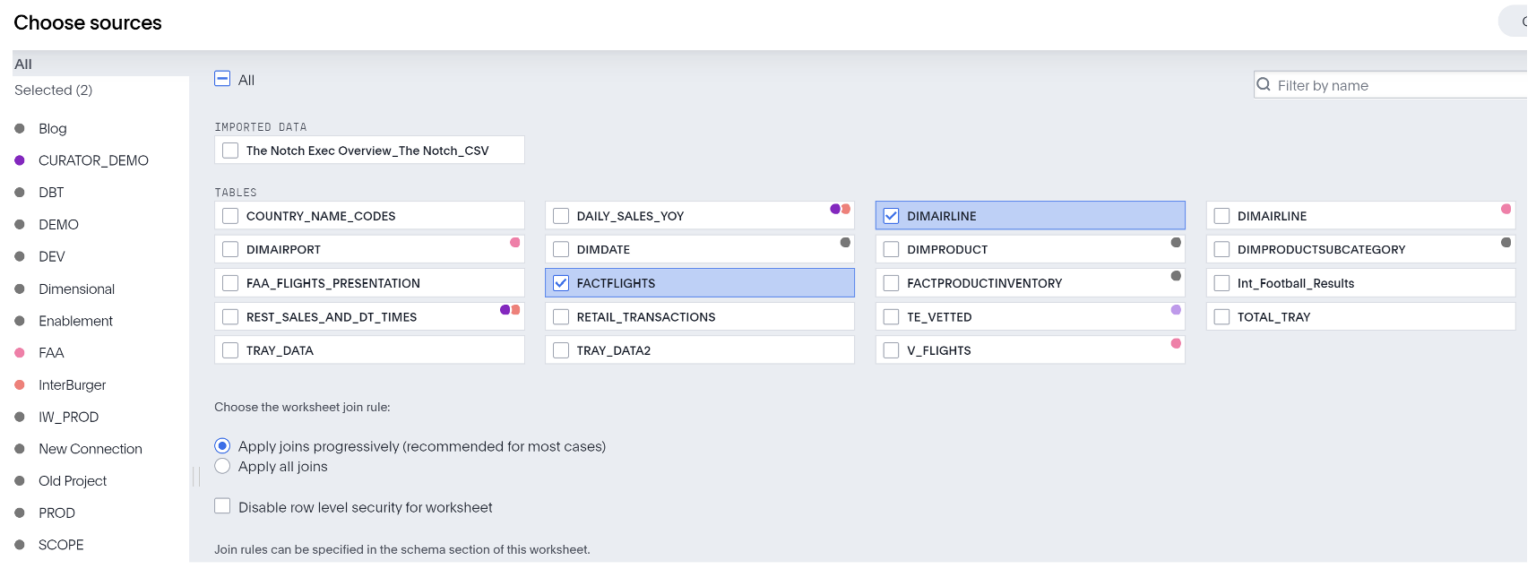Click the gray dot on DIMDATE row
Image resolution: width=1536 pixels, height=586 pixels.
pos(844,243)
